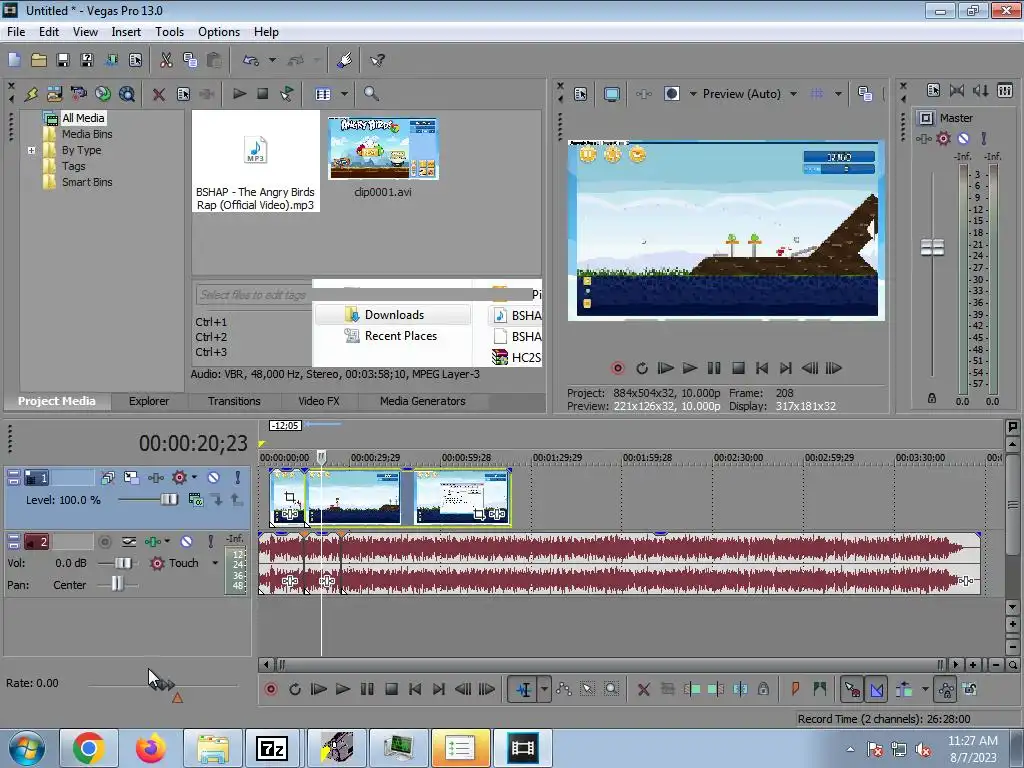Click the Insert Marker orange flag icon

click(x=795, y=689)
